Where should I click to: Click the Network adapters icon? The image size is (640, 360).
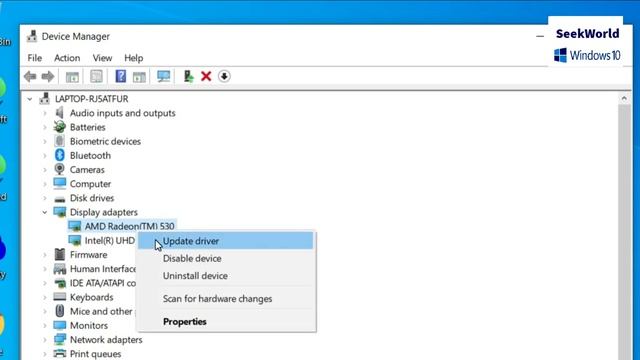click(x=60, y=339)
